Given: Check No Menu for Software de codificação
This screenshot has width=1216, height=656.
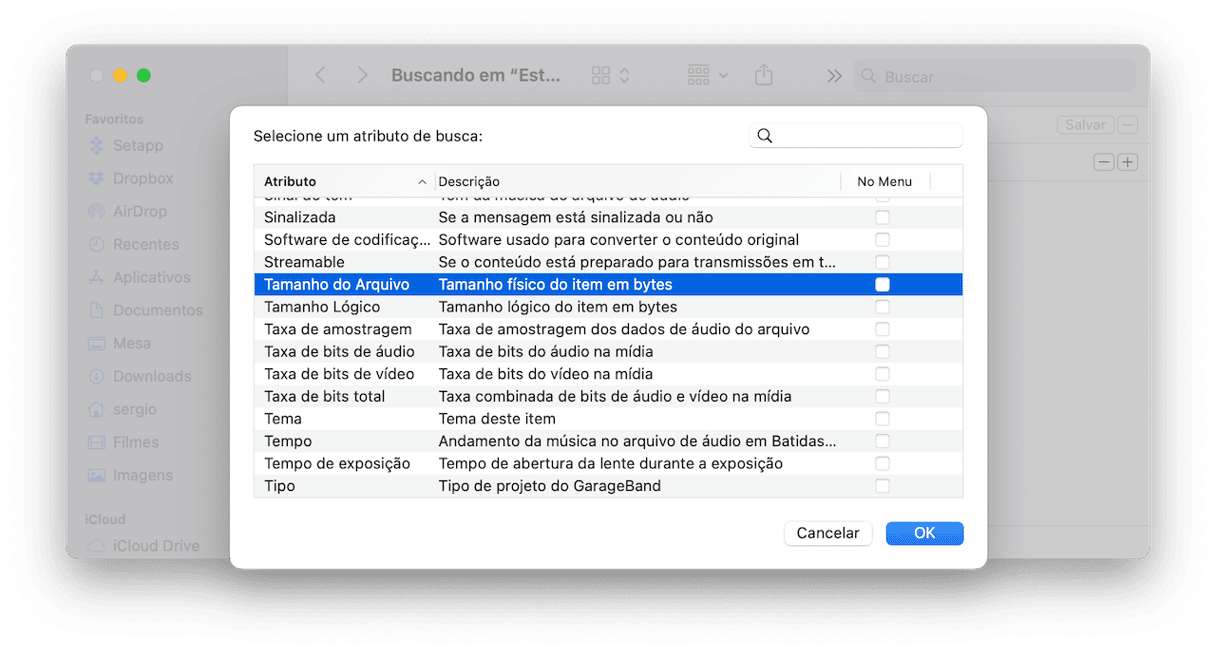Looking at the screenshot, I should point(882,240).
